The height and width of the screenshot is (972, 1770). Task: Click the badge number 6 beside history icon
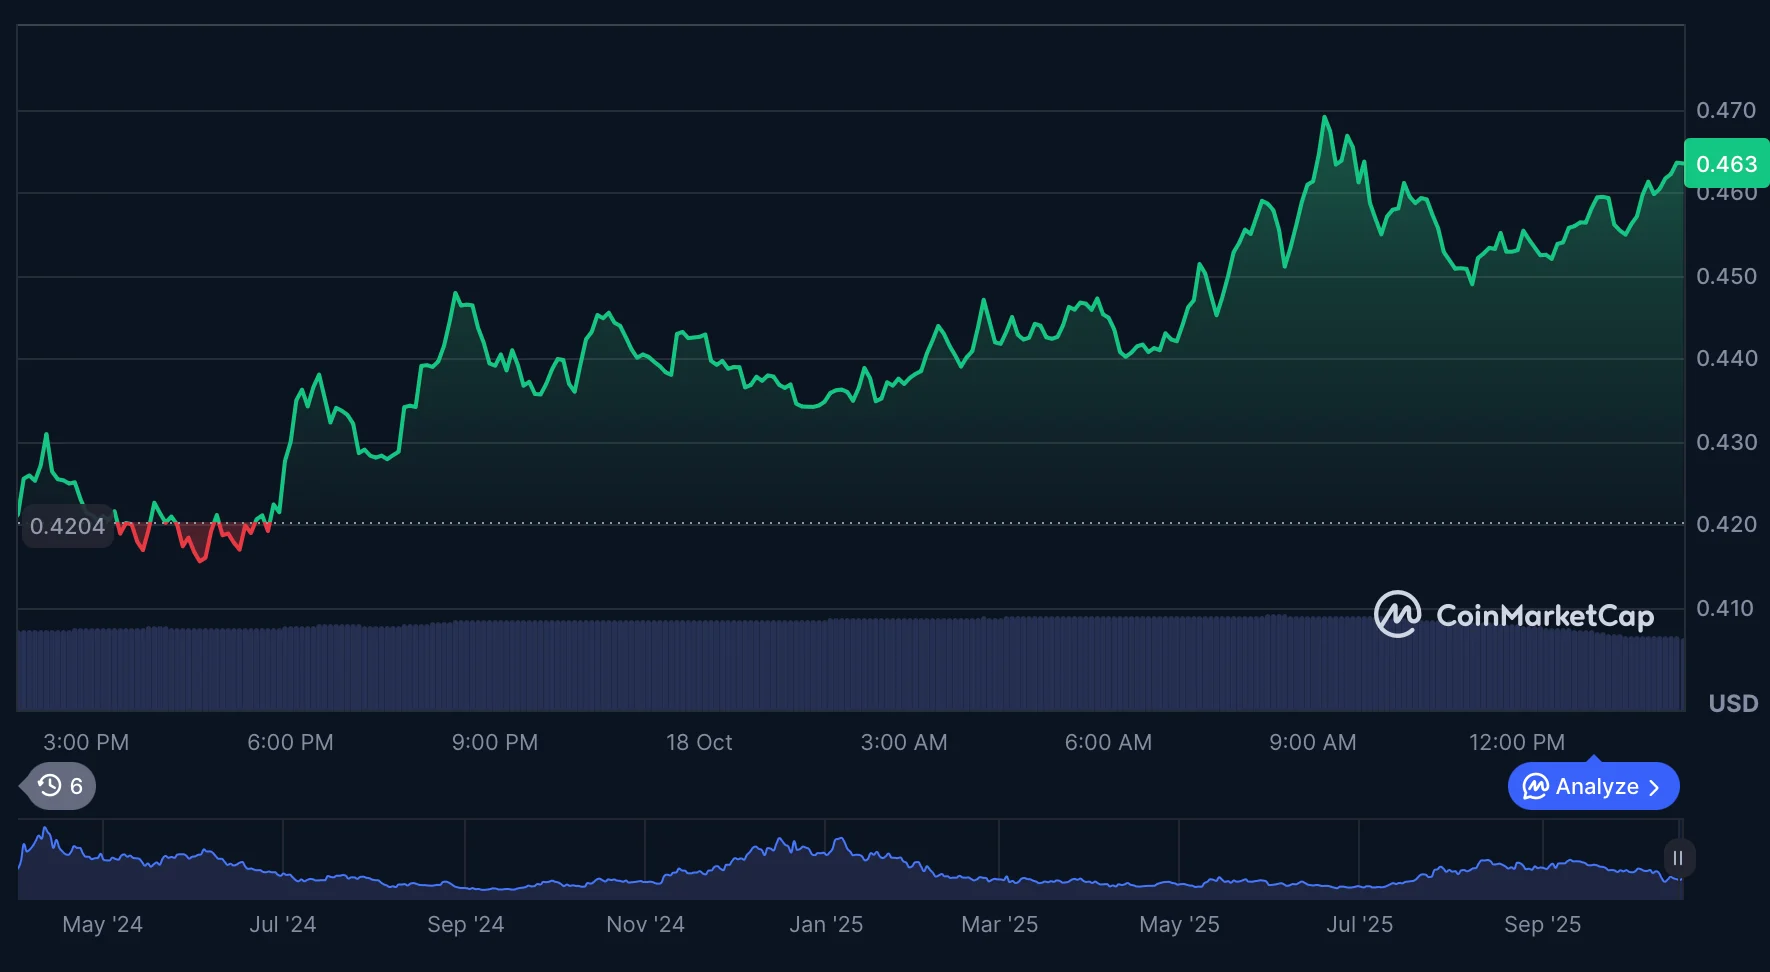(76, 786)
